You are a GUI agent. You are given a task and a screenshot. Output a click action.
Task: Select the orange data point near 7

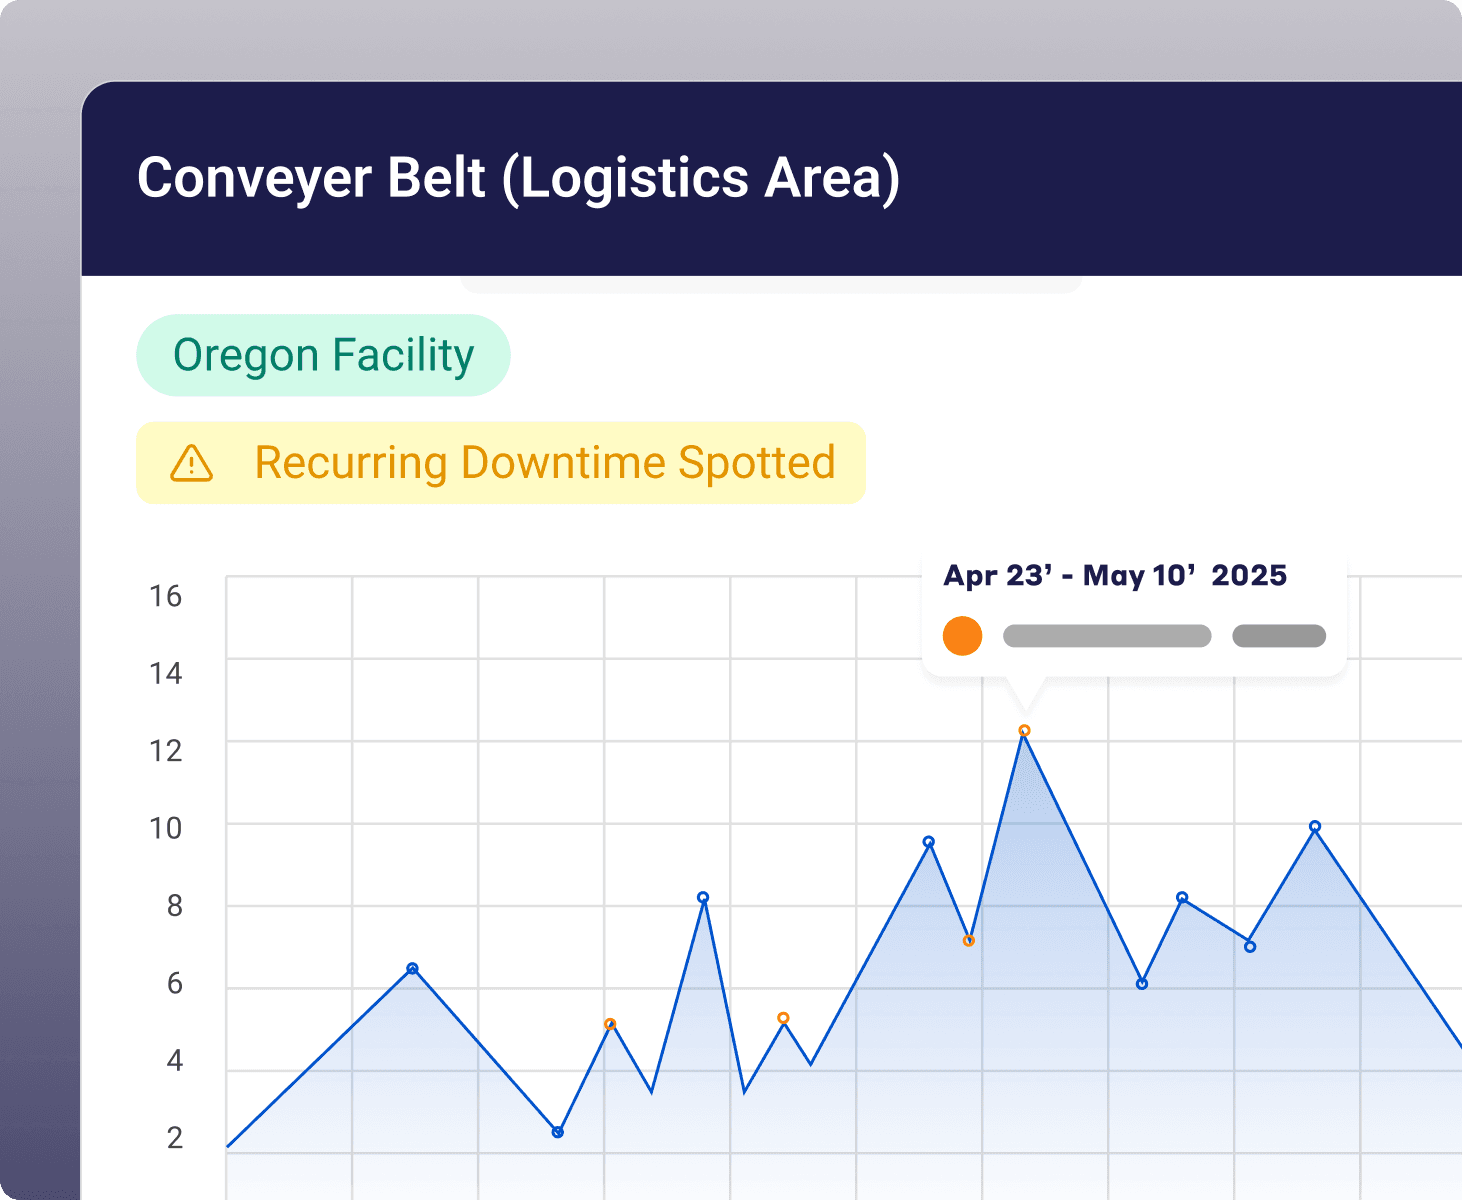point(968,941)
